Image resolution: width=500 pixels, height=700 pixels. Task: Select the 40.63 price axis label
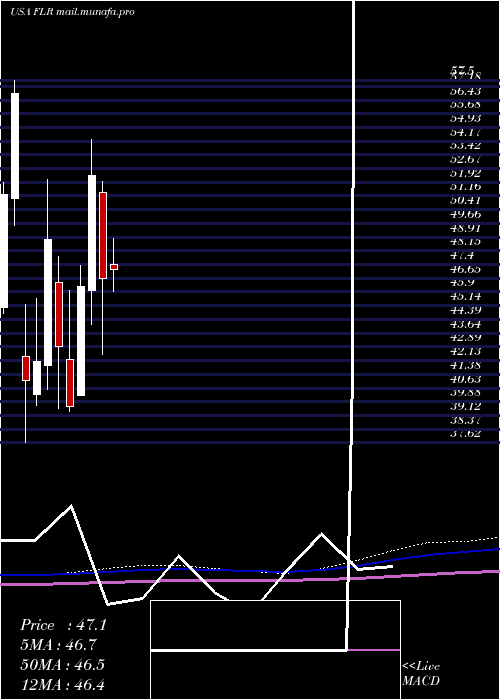(x=465, y=379)
